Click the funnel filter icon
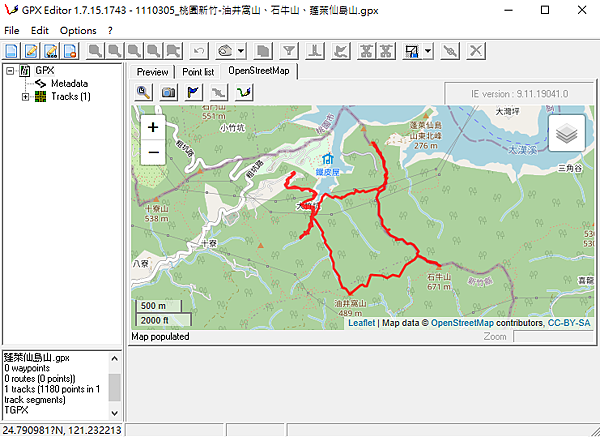This screenshot has height=437, width=600. (289, 51)
